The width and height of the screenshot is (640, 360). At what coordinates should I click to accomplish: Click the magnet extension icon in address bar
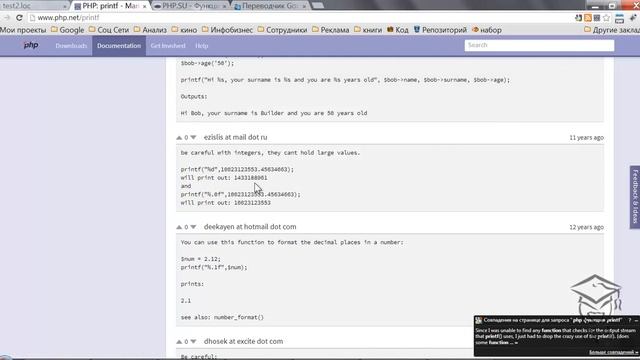tap(578, 18)
